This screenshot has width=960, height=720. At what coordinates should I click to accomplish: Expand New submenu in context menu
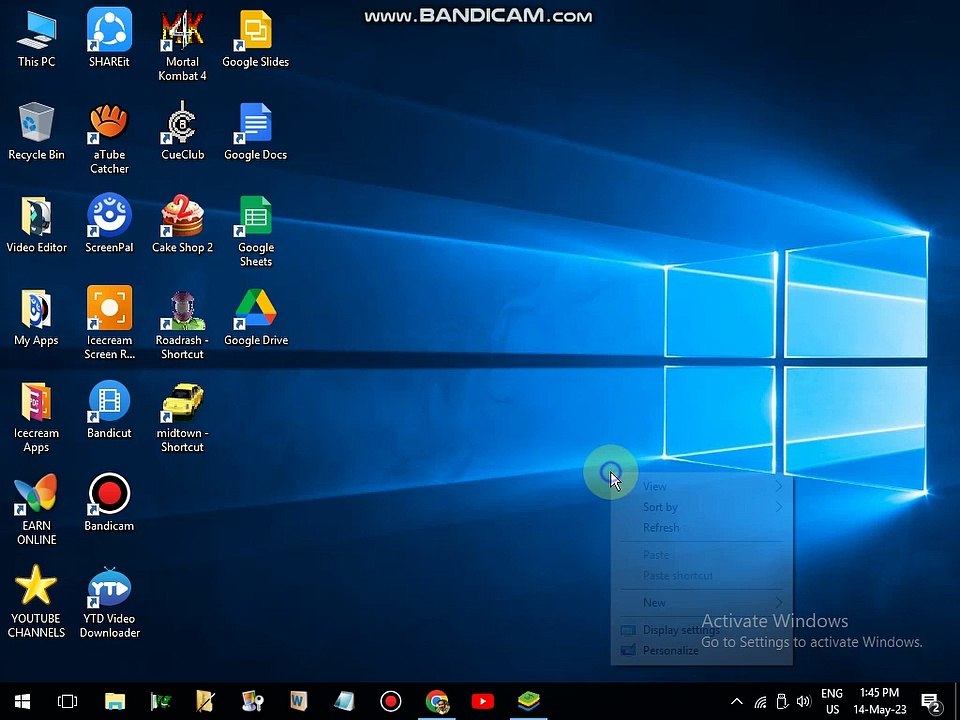click(x=702, y=602)
